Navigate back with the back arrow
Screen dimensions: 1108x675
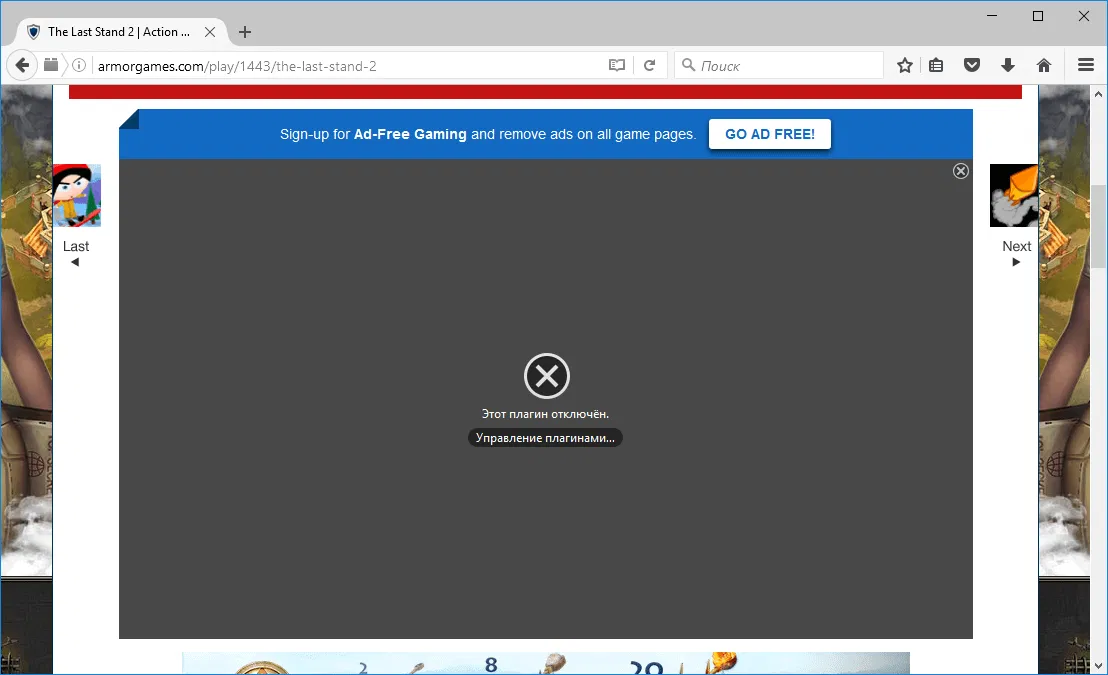[x=22, y=65]
